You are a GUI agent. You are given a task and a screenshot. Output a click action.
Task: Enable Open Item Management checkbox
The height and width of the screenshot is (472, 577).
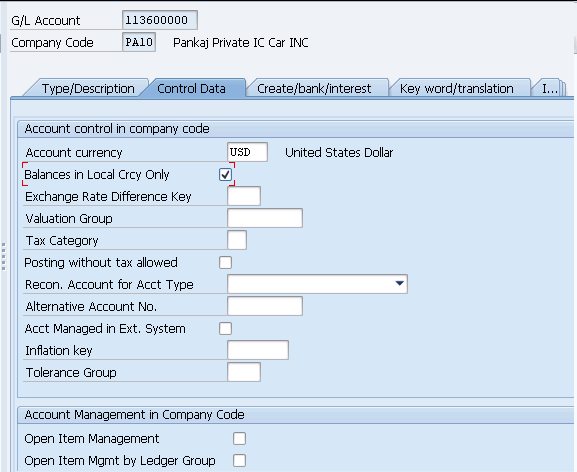click(x=239, y=439)
